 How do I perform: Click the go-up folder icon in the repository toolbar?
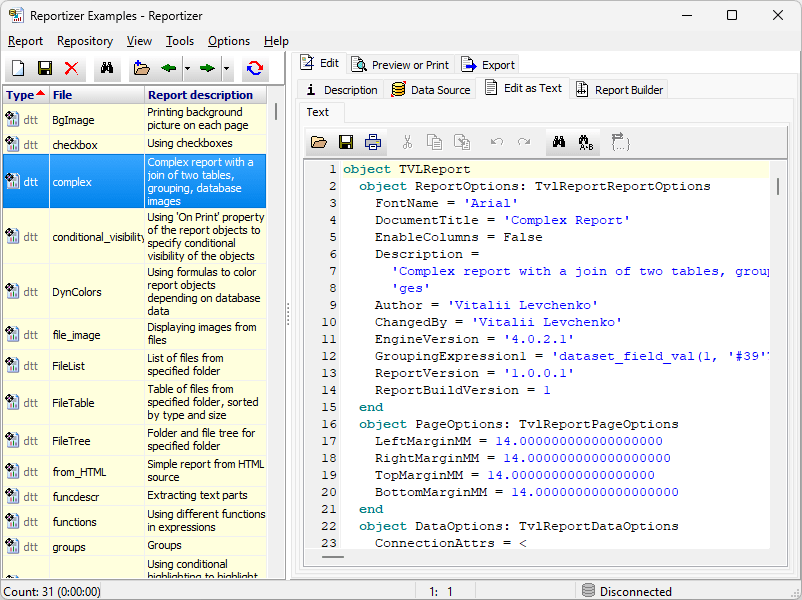(x=141, y=68)
